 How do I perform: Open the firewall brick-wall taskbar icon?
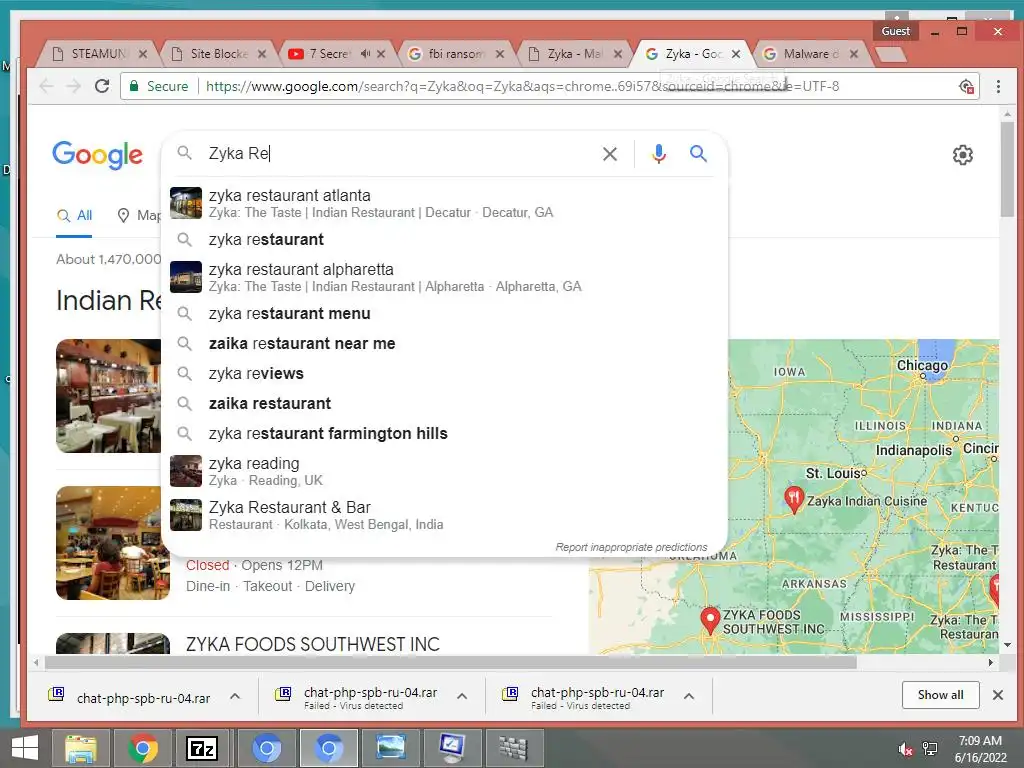pyautogui.click(x=513, y=748)
